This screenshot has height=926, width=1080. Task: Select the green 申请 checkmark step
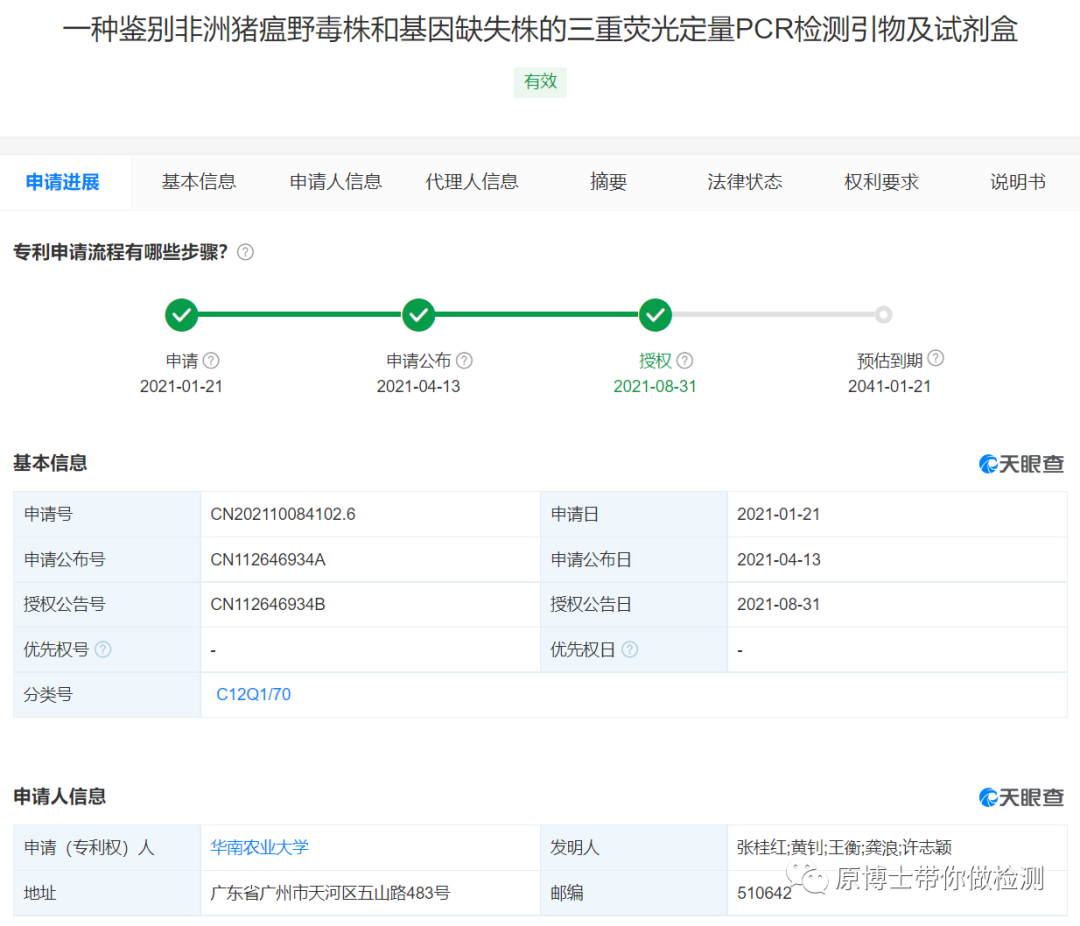coord(181,315)
